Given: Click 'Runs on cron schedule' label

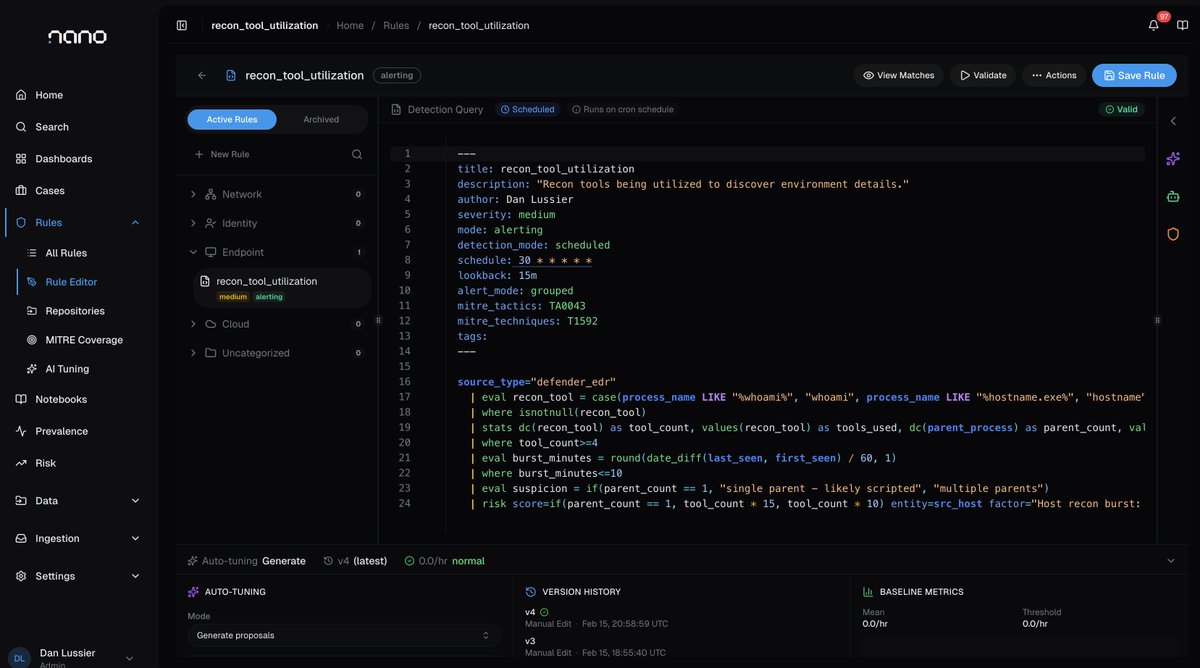Looking at the screenshot, I should 623,109.
